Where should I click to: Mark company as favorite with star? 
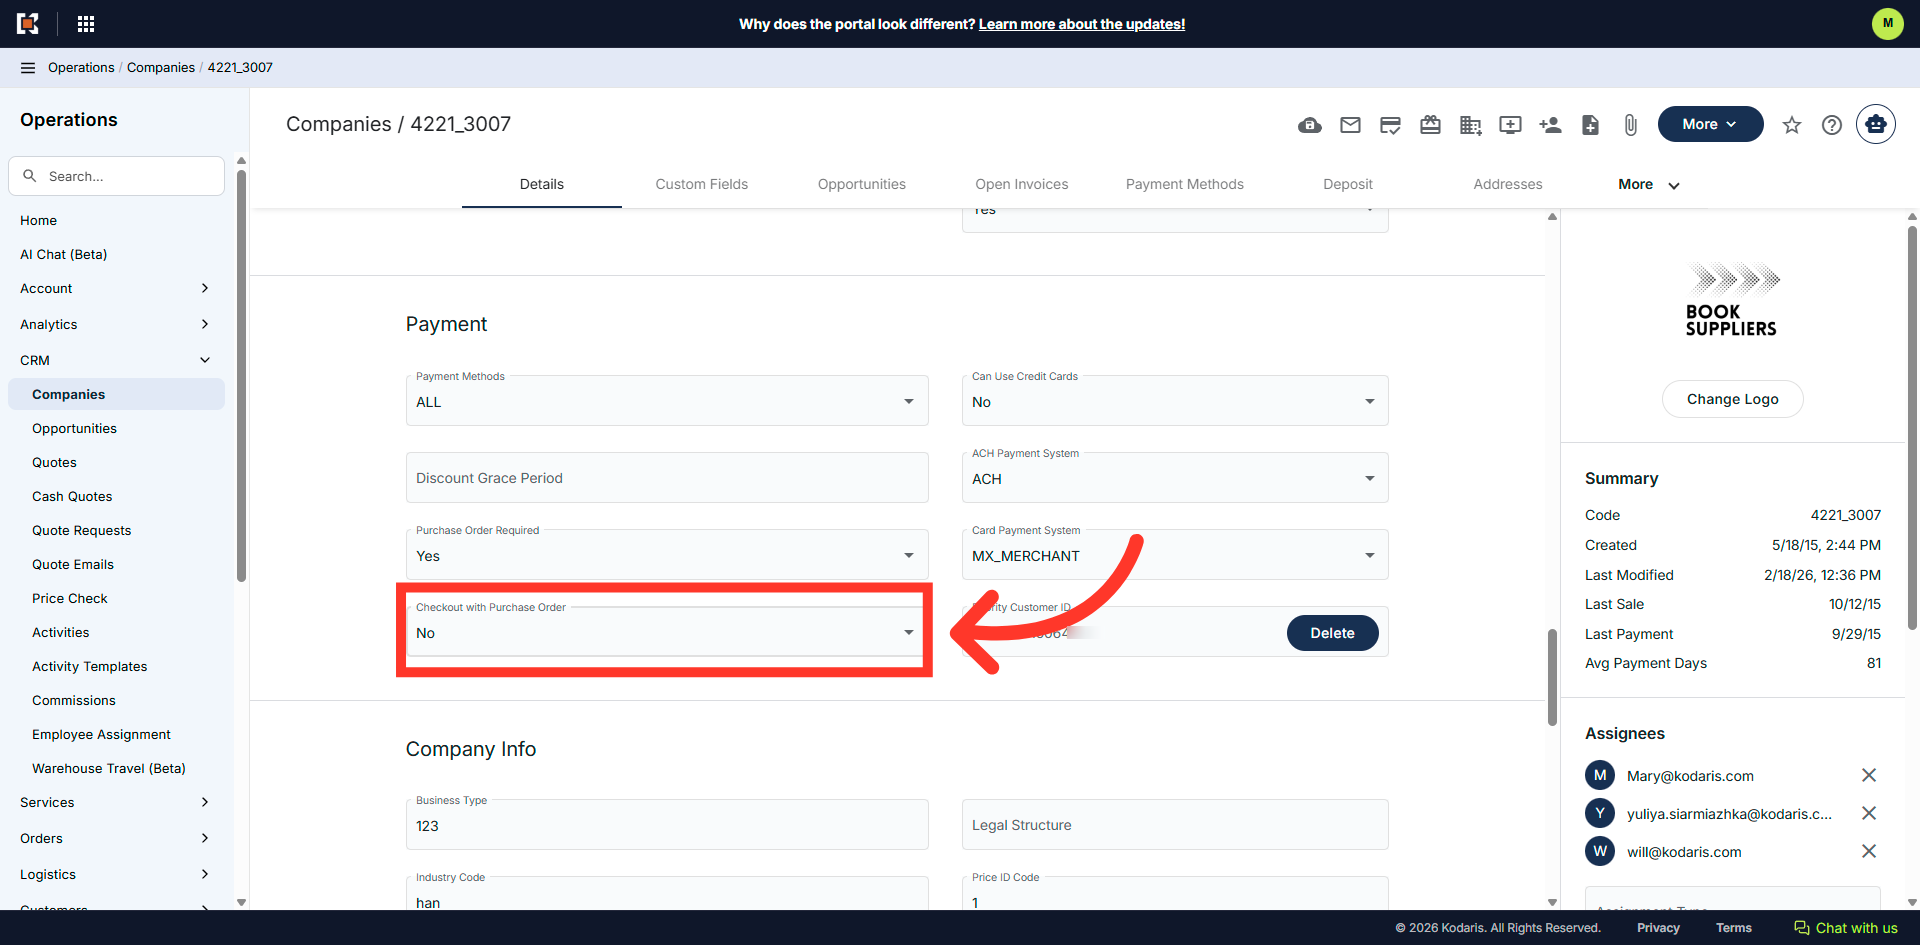pos(1792,125)
